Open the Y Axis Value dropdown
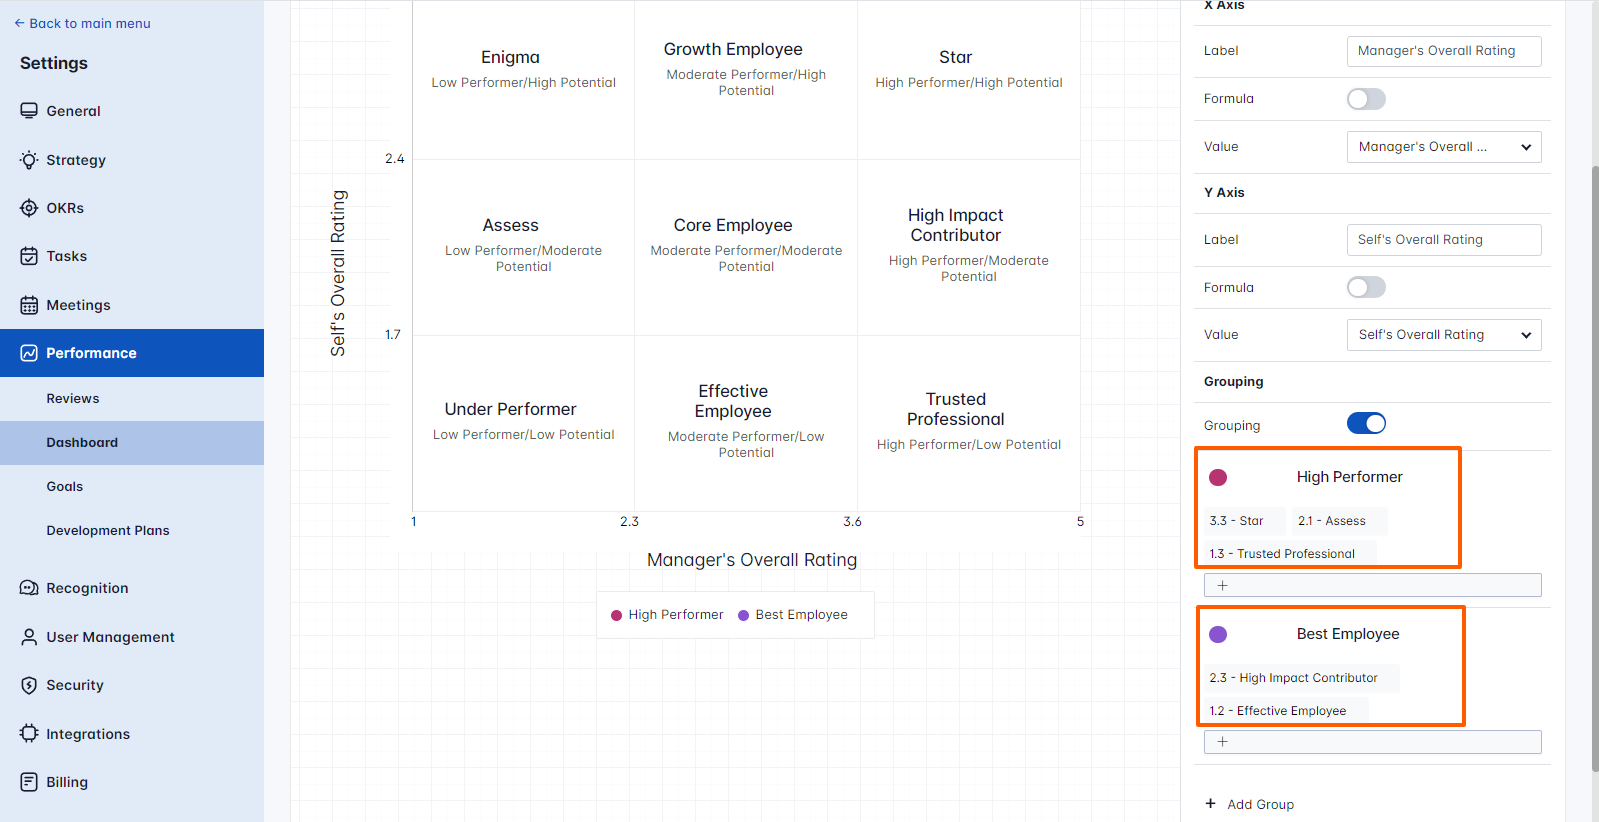This screenshot has height=822, width=1599. point(1443,335)
